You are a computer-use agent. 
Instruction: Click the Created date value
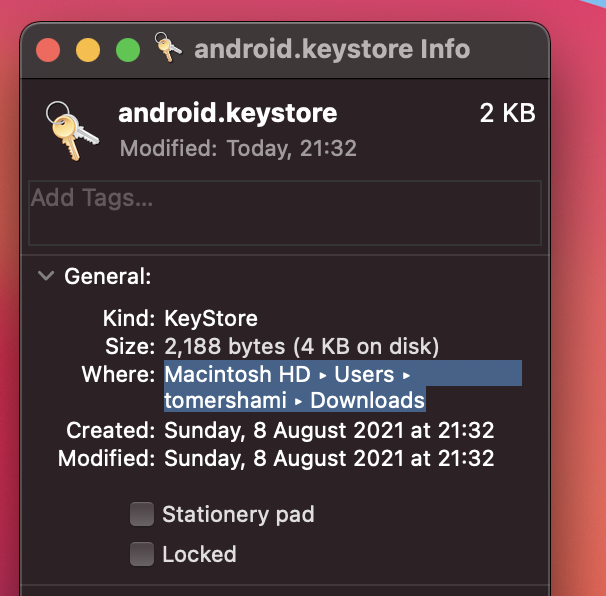(x=329, y=430)
